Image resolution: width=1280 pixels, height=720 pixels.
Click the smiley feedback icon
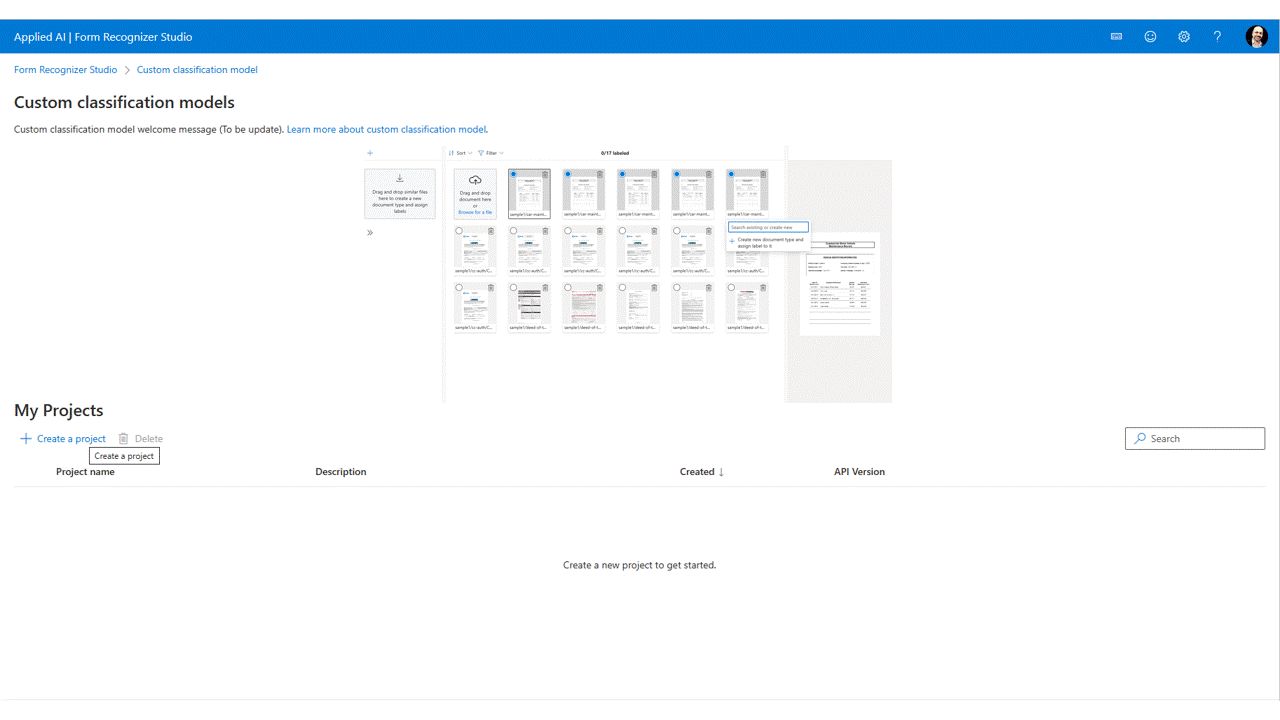point(1150,36)
